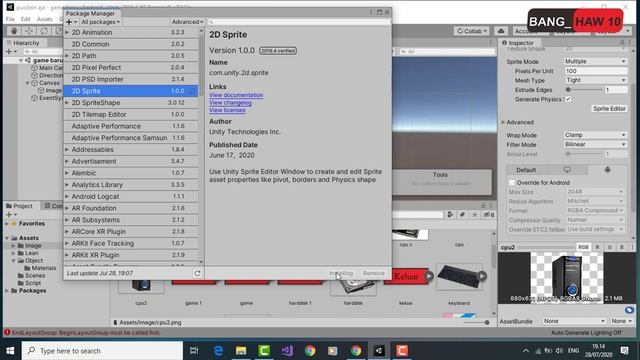The height and width of the screenshot is (360, 640).
Task: Click the Sprite Editor button
Action: pos(609,109)
